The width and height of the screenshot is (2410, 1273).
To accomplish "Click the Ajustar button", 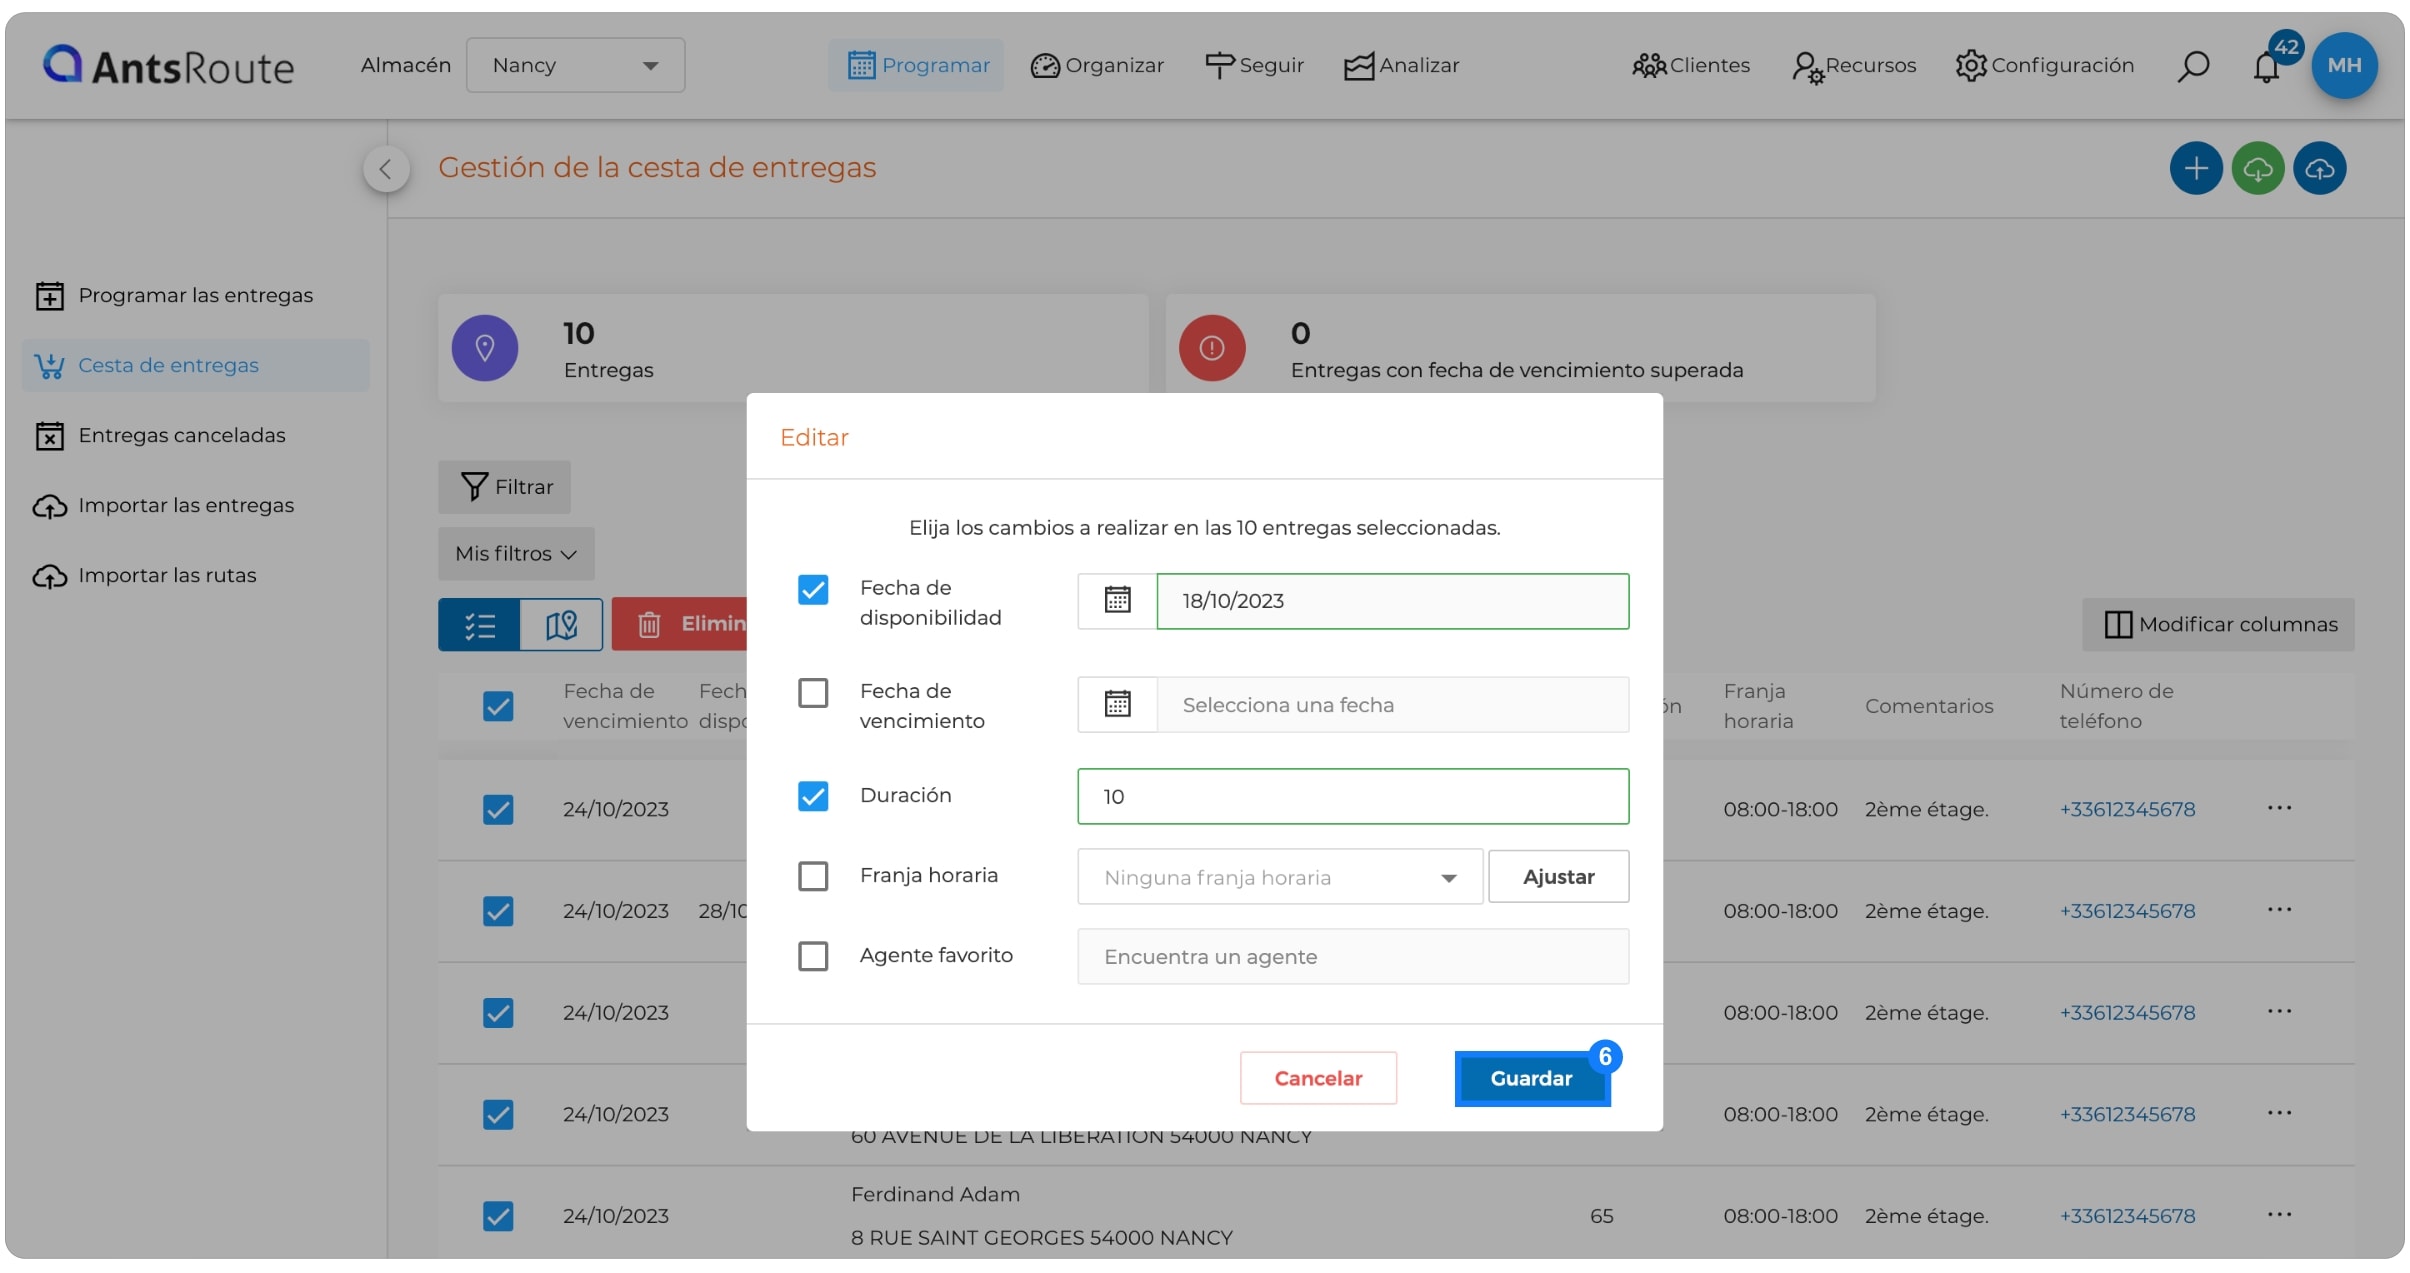I will tap(1558, 877).
